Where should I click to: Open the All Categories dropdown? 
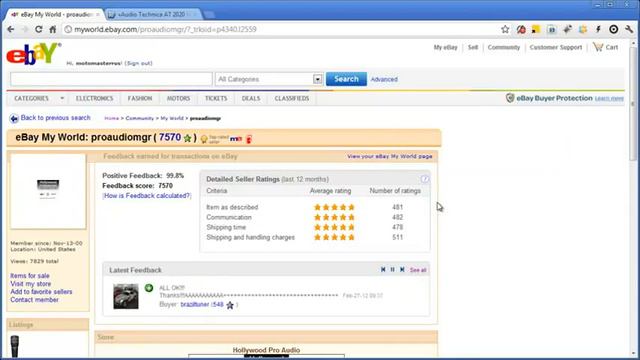point(318,79)
